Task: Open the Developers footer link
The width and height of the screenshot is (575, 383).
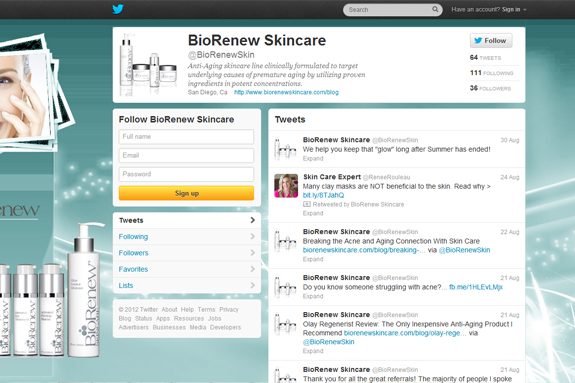Action: [226, 327]
